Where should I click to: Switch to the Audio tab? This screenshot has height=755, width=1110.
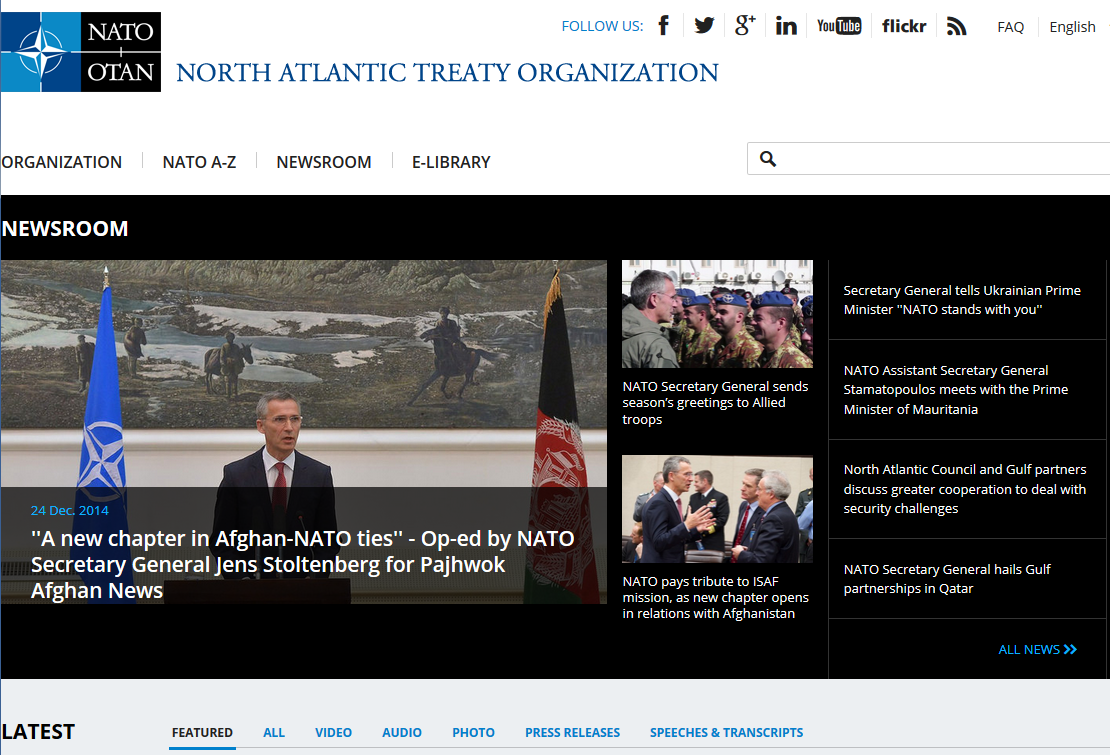402,732
